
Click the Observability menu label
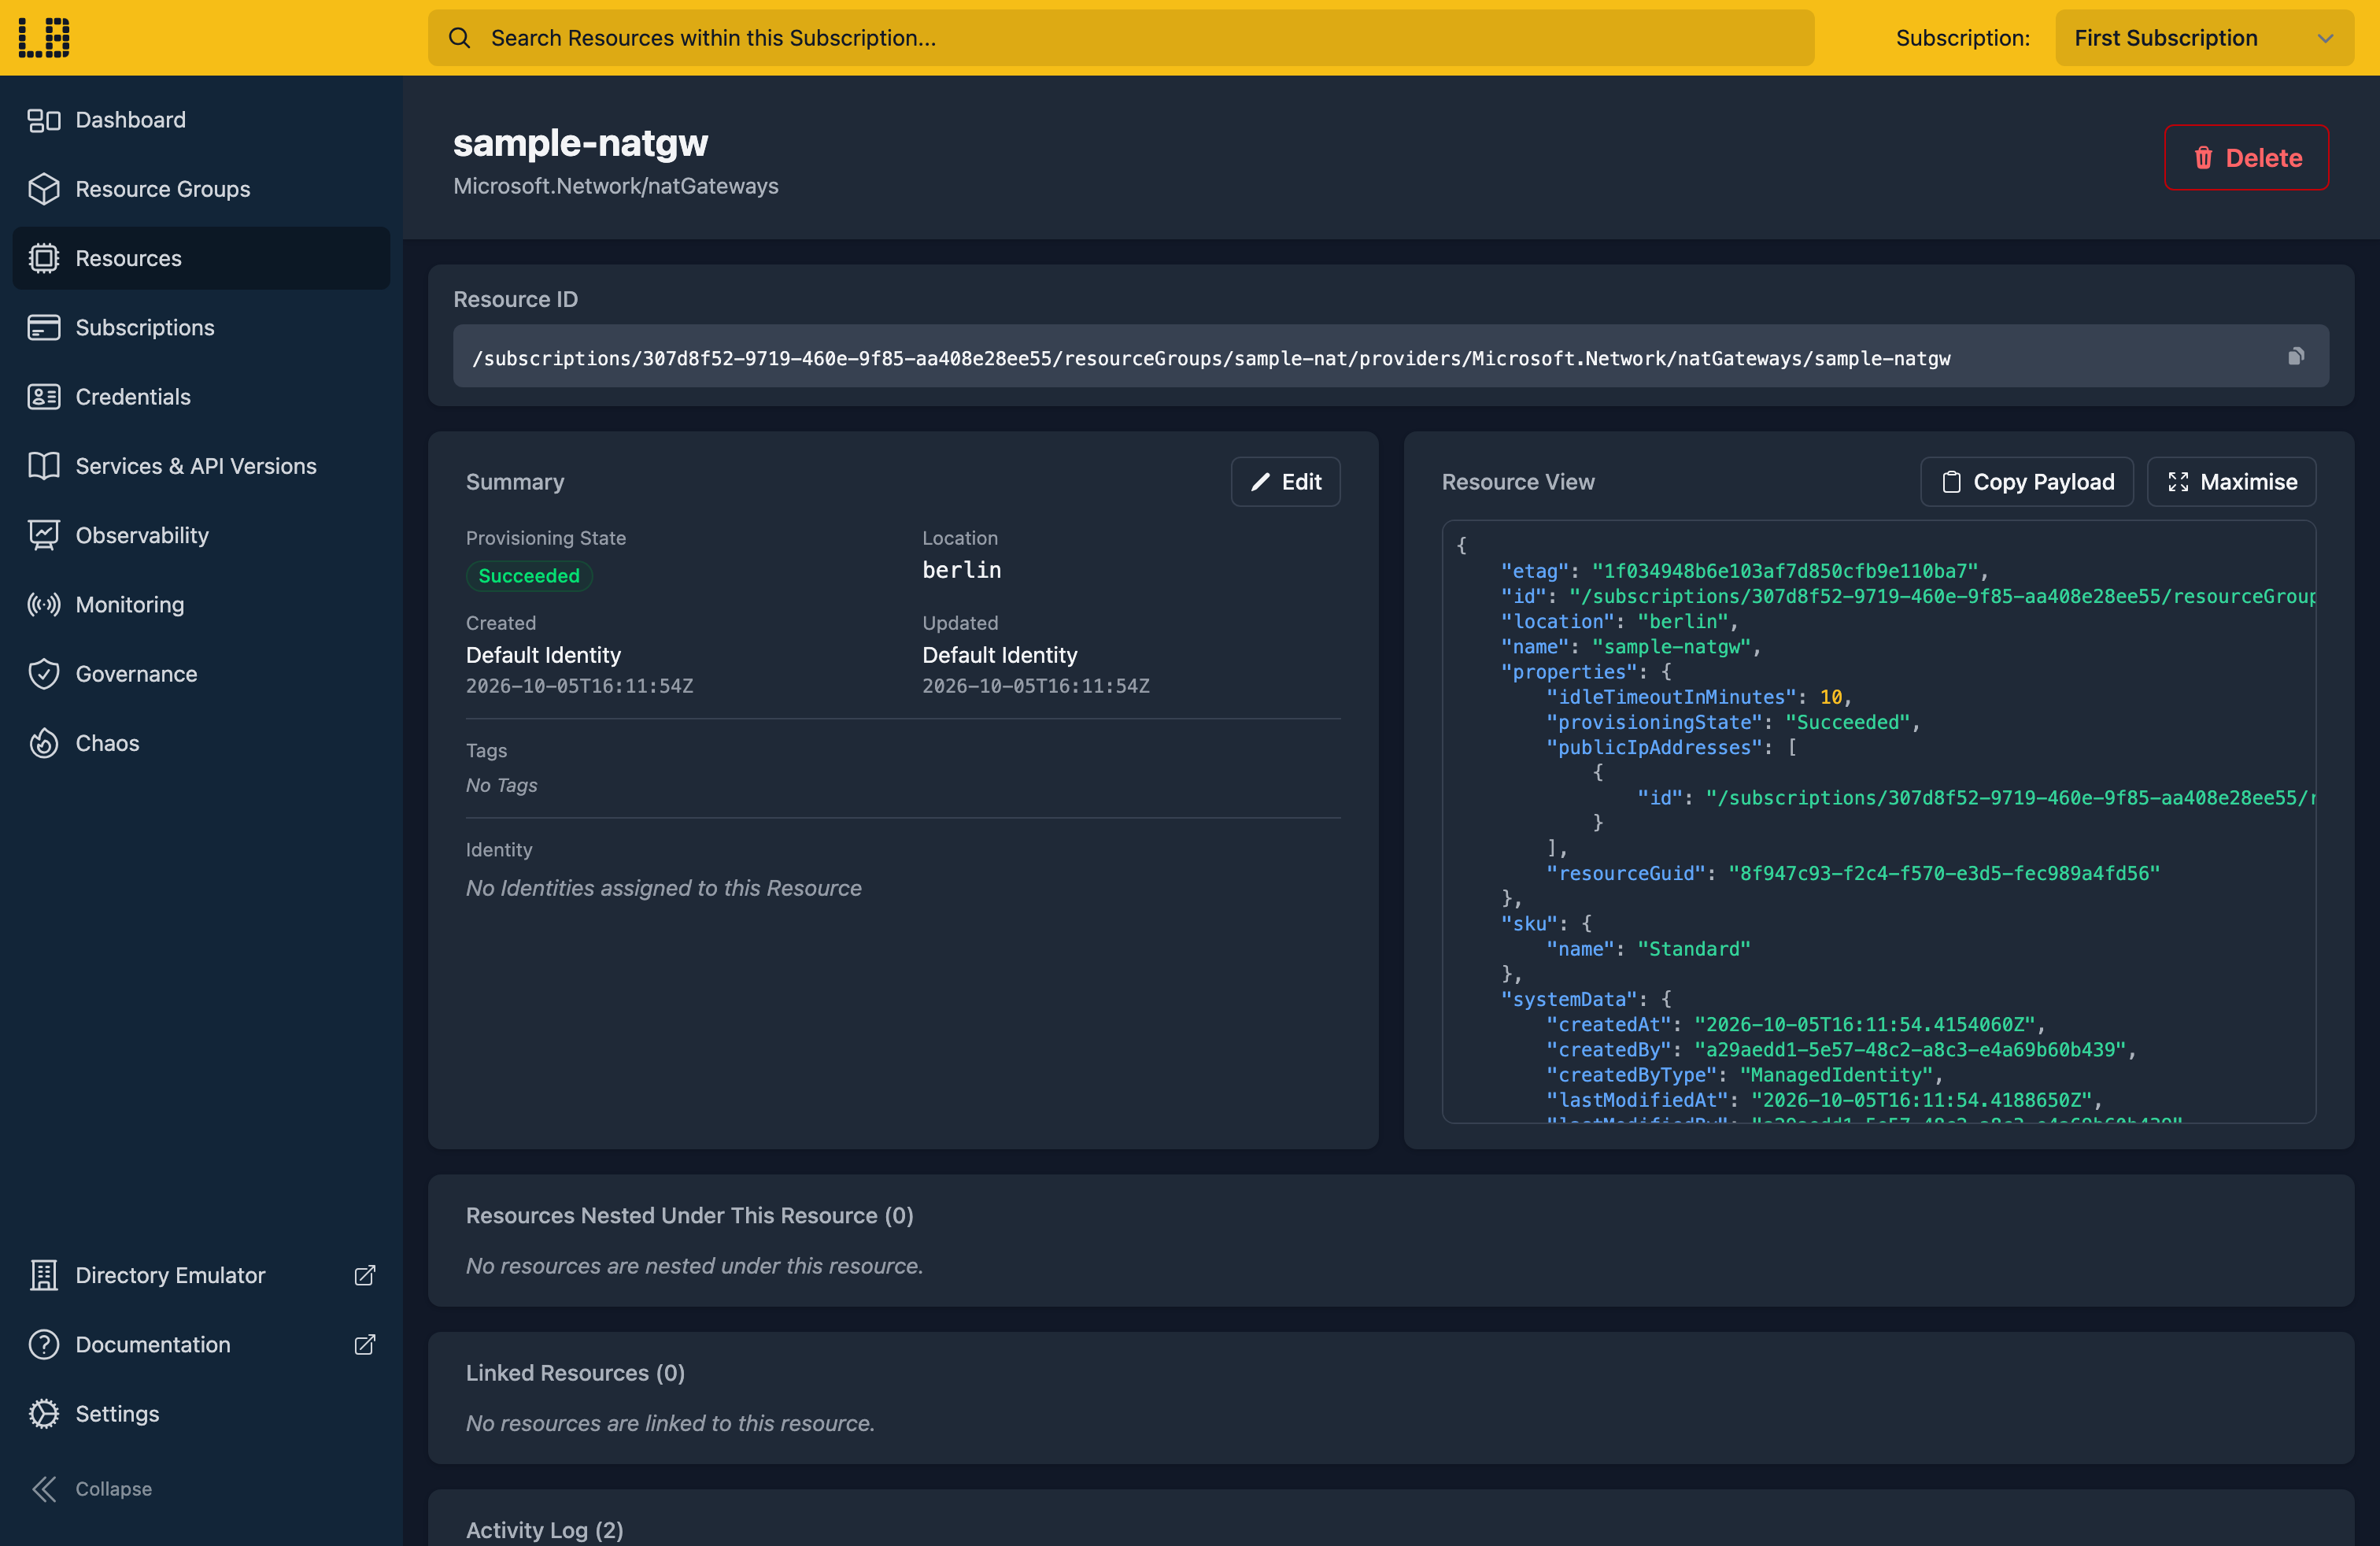point(142,535)
